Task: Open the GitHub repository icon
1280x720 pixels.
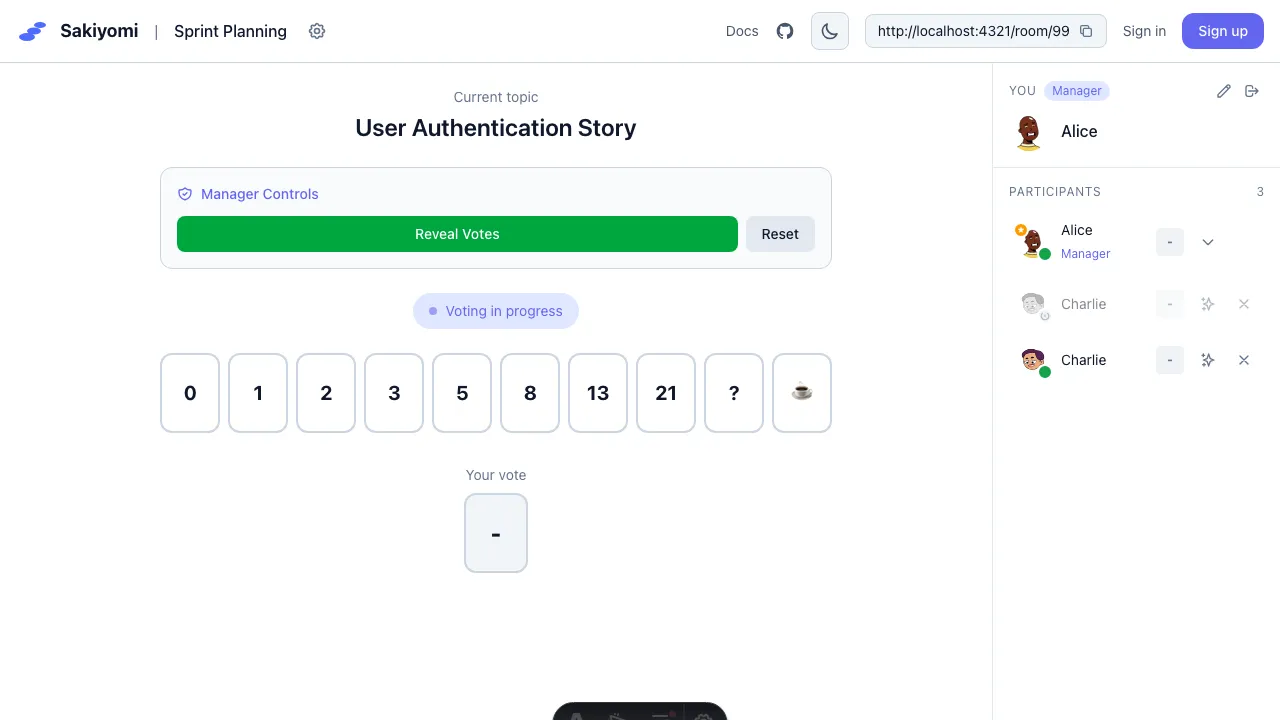Action: (x=784, y=31)
